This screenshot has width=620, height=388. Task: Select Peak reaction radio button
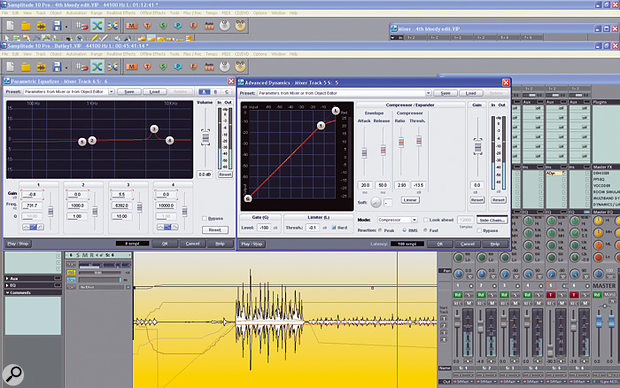(x=380, y=230)
